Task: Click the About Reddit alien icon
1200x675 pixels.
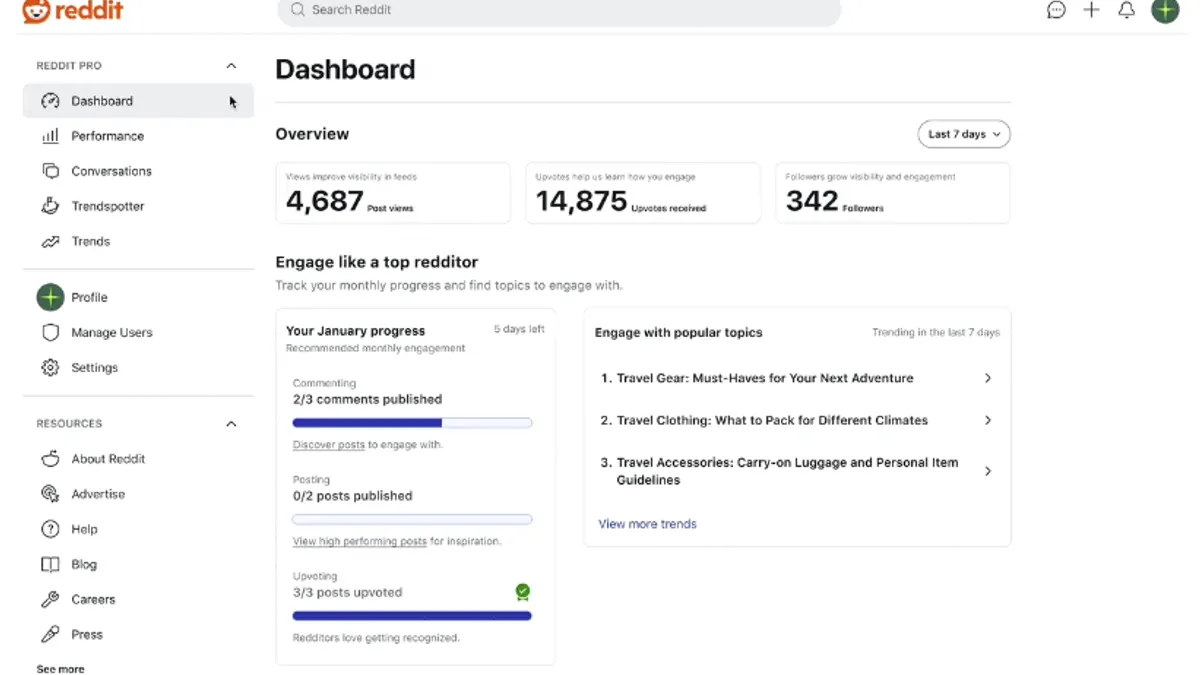Action: (50, 459)
